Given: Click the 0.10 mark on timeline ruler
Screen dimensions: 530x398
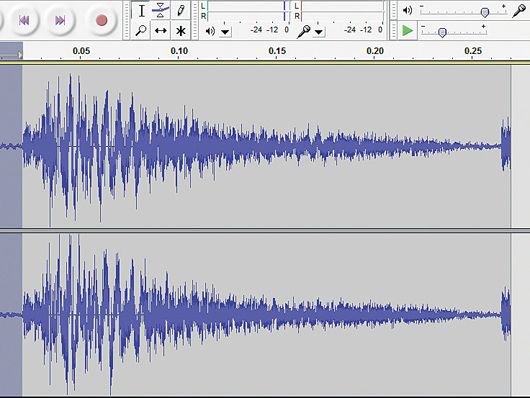Looking at the screenshot, I should click(179, 51).
